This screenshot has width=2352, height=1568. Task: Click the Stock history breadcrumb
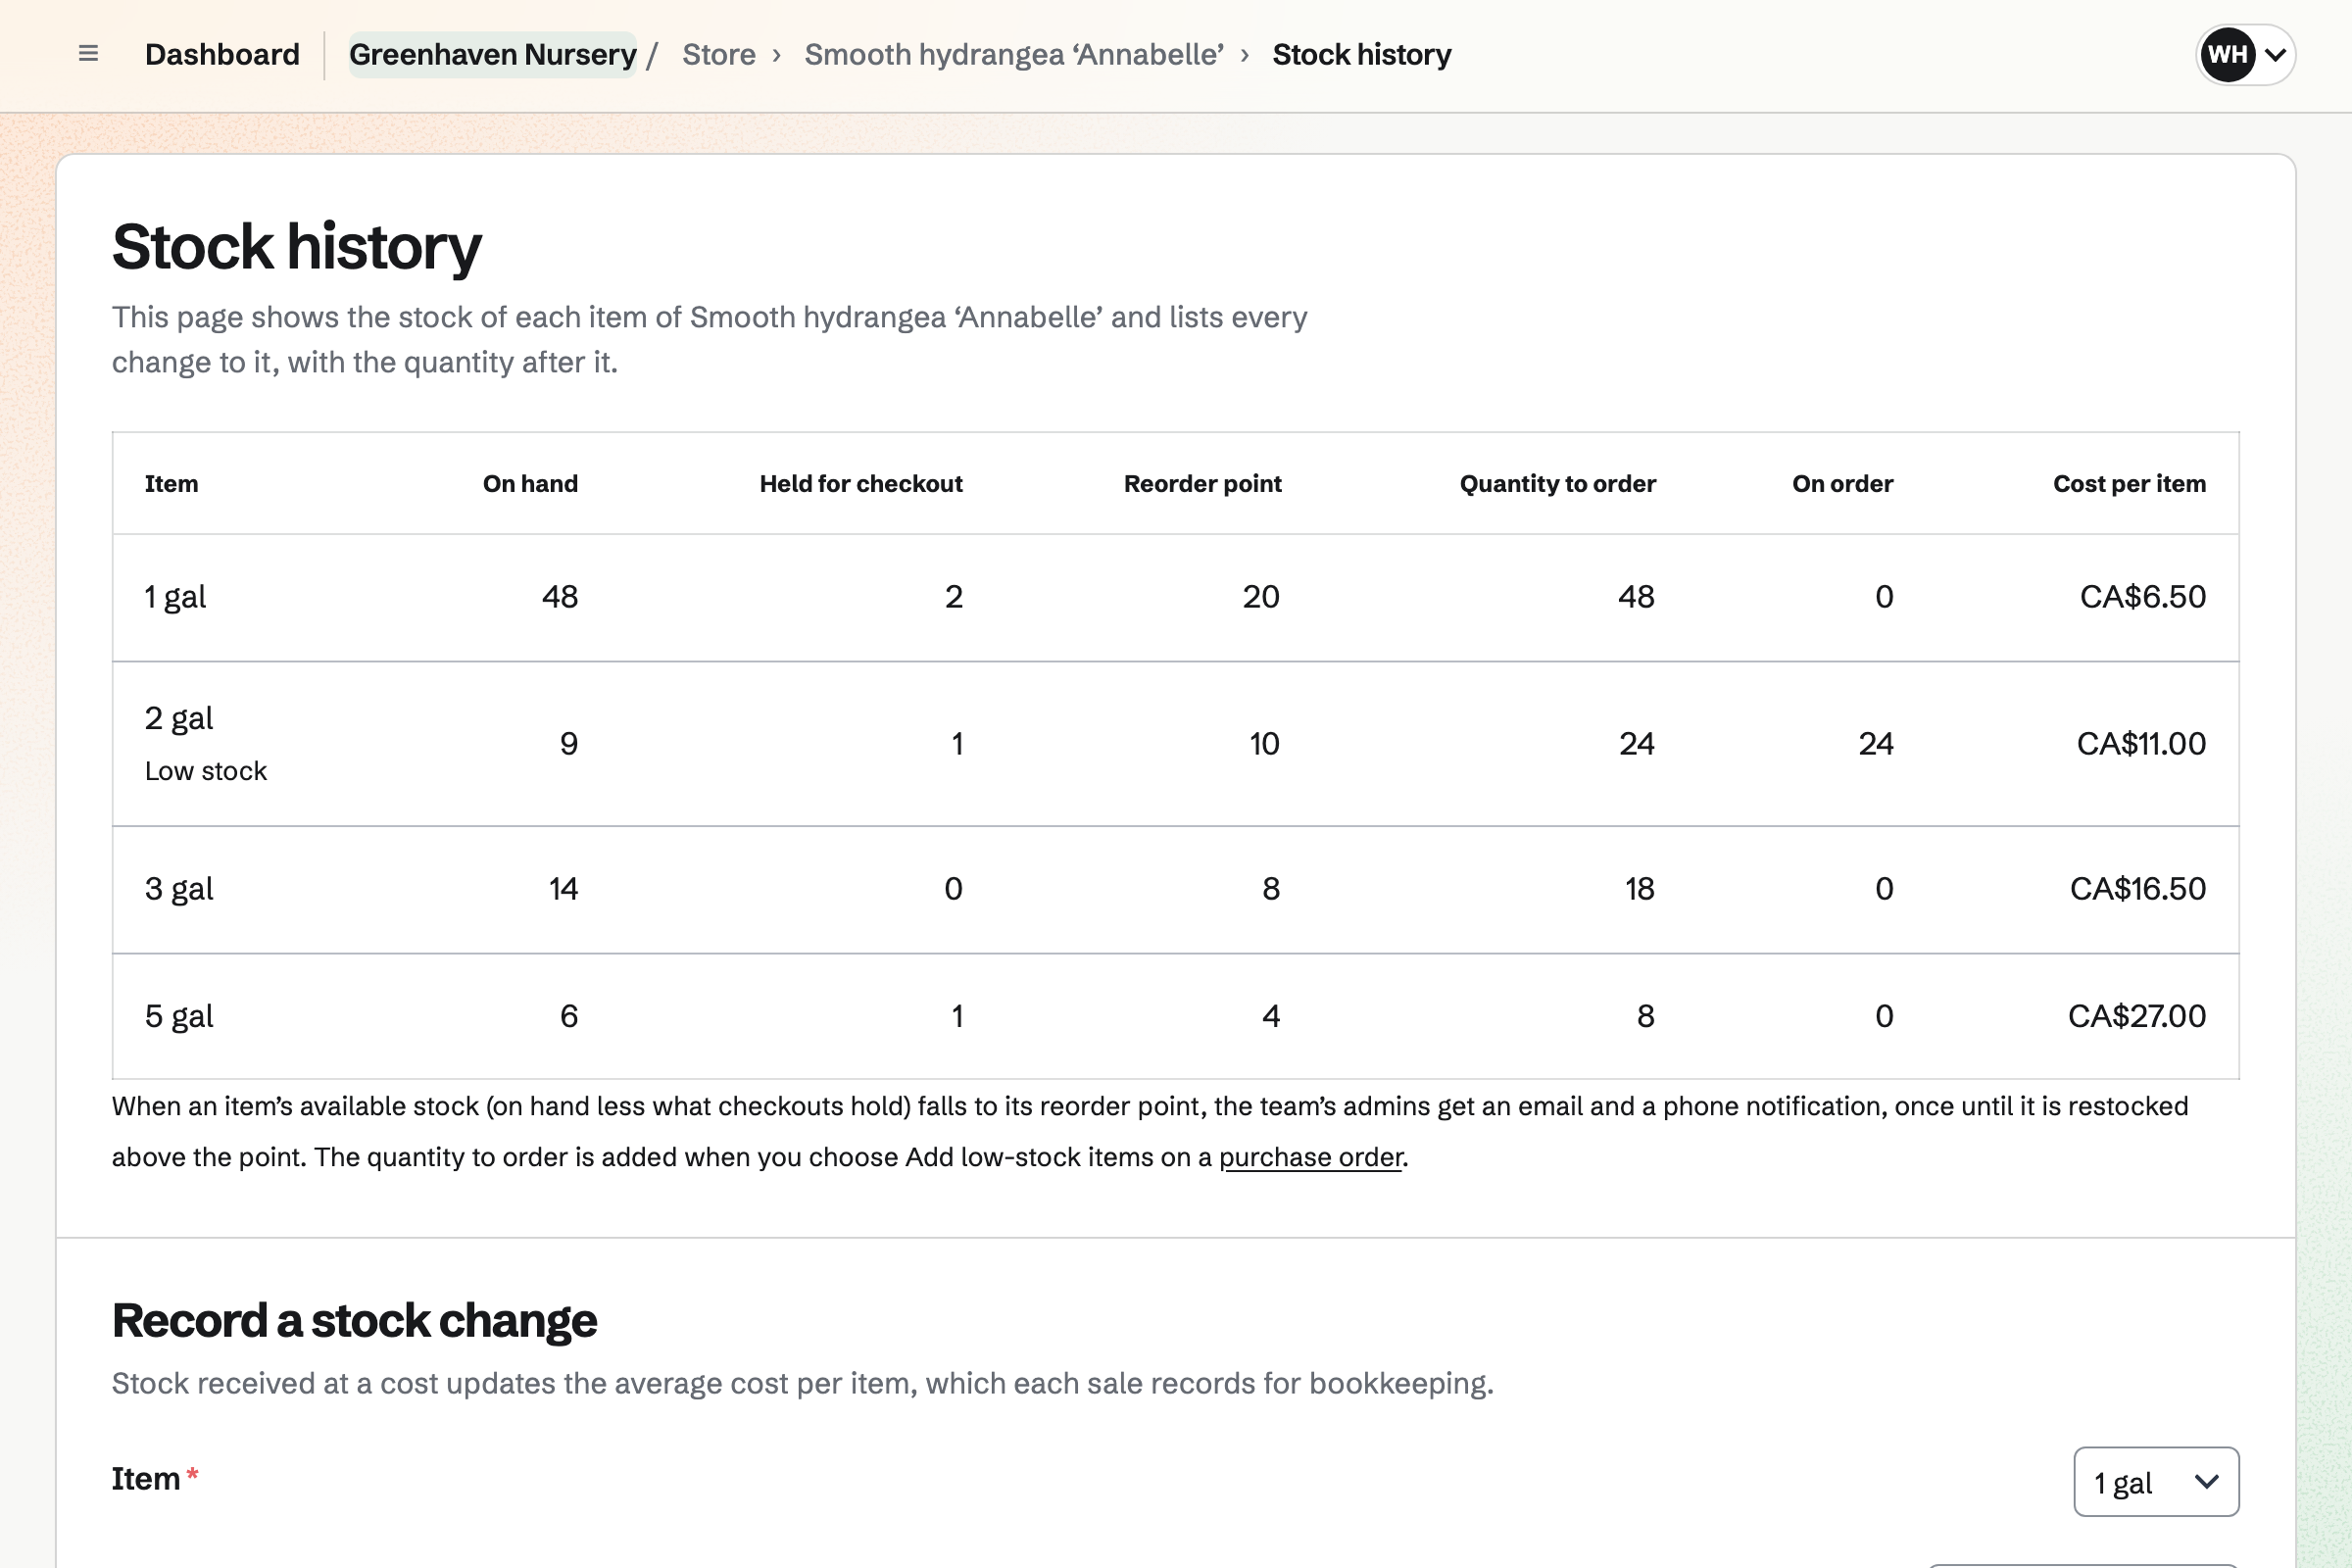[x=1361, y=54]
